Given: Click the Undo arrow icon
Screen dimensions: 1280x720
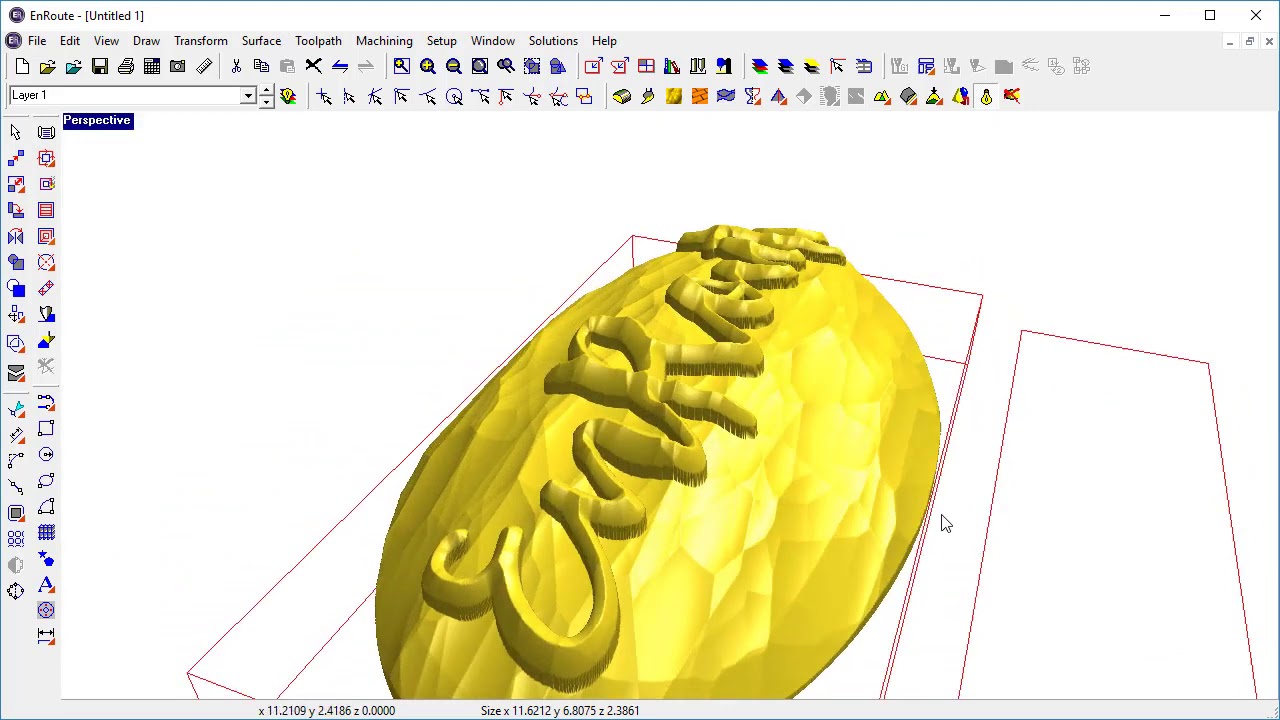Looking at the screenshot, I should click(340, 66).
